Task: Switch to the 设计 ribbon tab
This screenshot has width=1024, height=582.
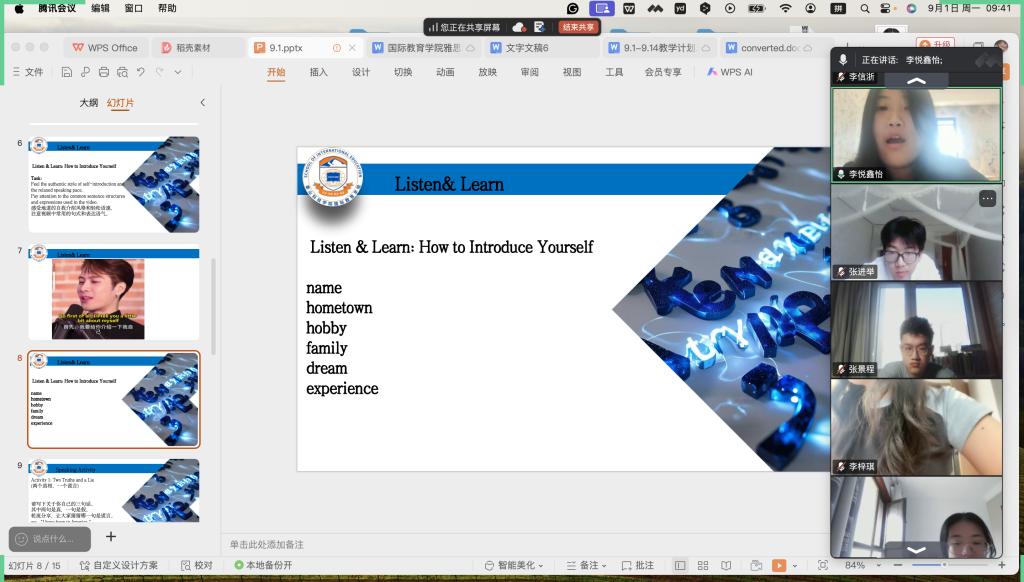Action: pyautogui.click(x=361, y=72)
